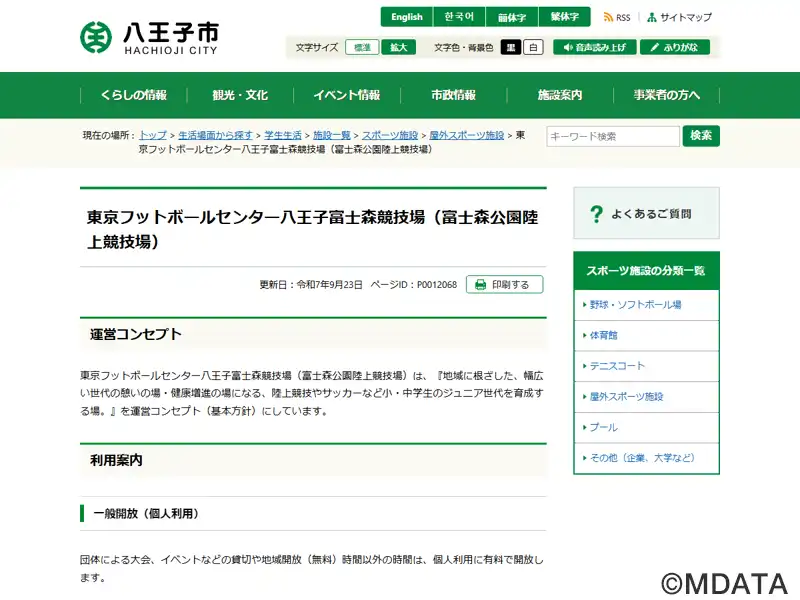The image size is (800, 600).
Task: Start audio read-aloud with 音声読み上げ
Action: click(594, 47)
